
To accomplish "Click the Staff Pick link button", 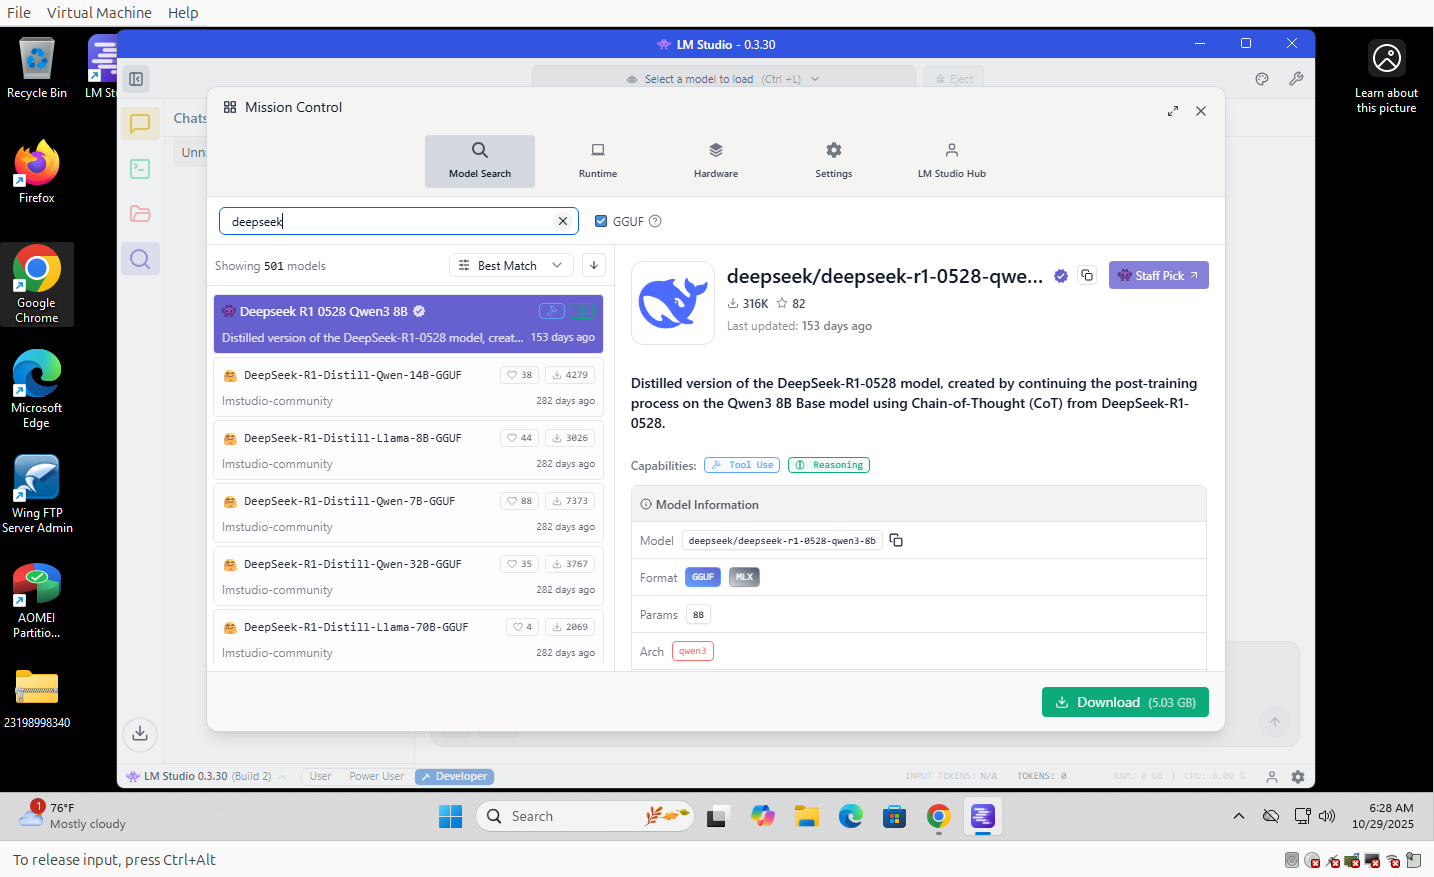I will (x=1158, y=275).
